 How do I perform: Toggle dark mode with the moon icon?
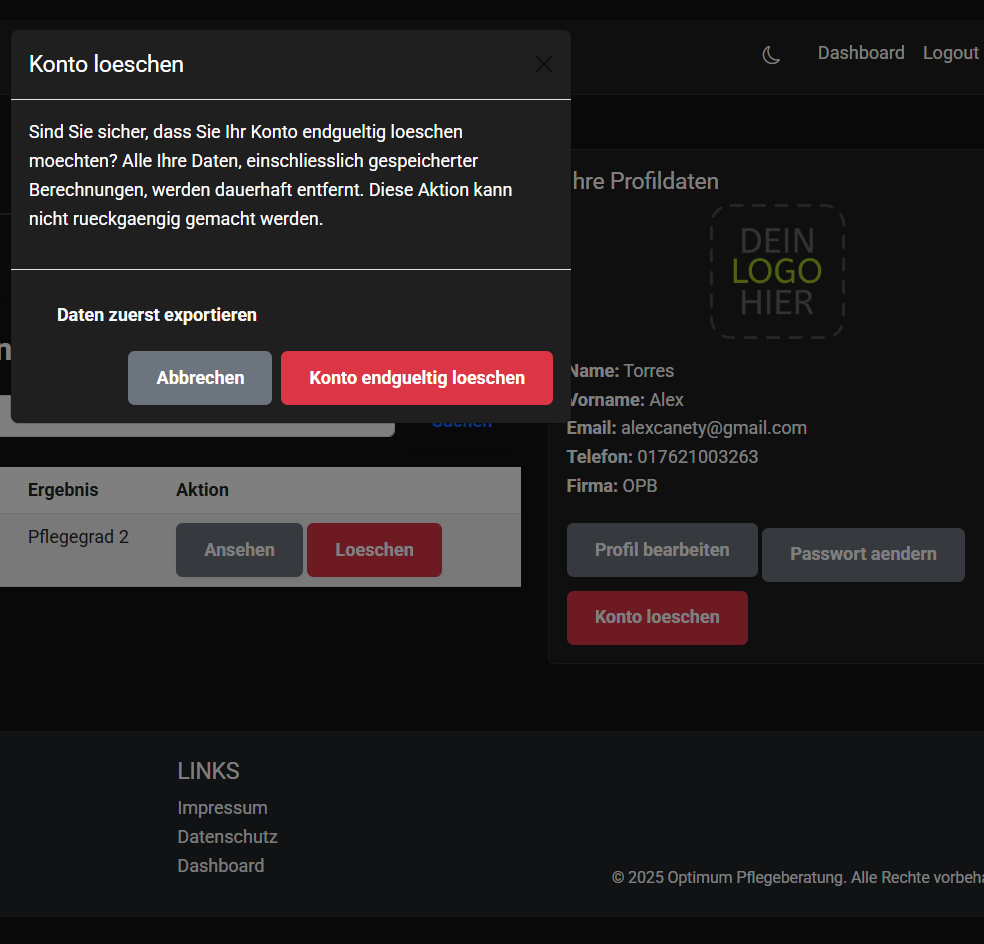(x=771, y=55)
